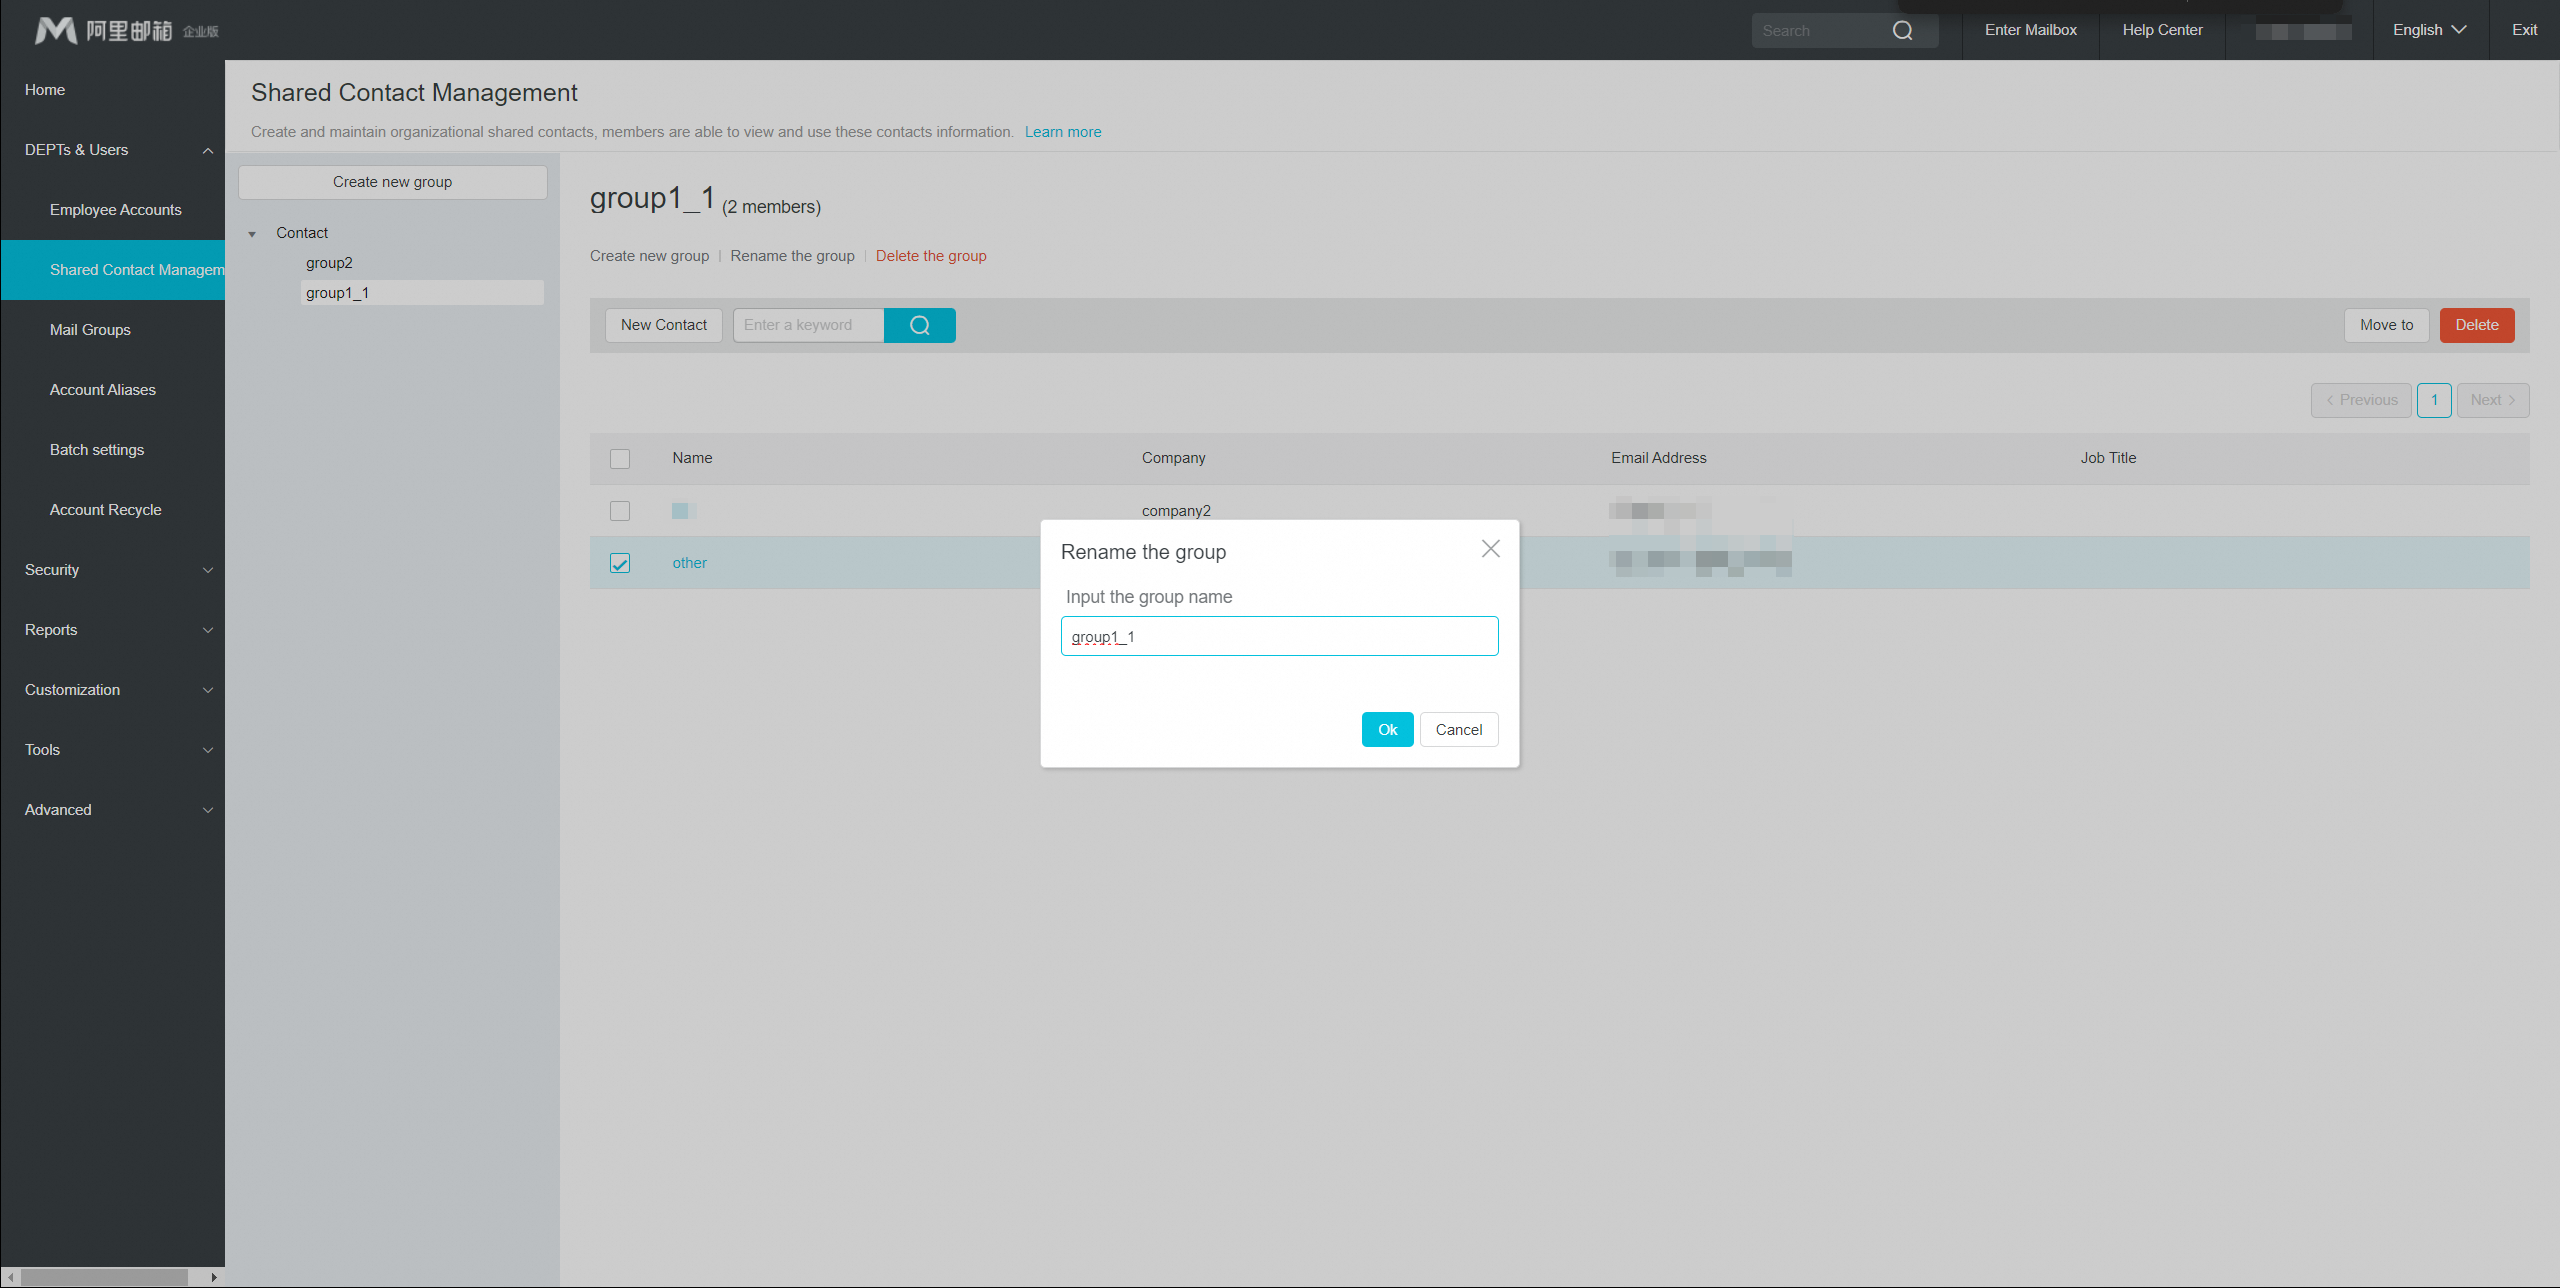Click the Ok button to confirm rename
Image resolution: width=2560 pixels, height=1288 pixels.
coord(1388,728)
